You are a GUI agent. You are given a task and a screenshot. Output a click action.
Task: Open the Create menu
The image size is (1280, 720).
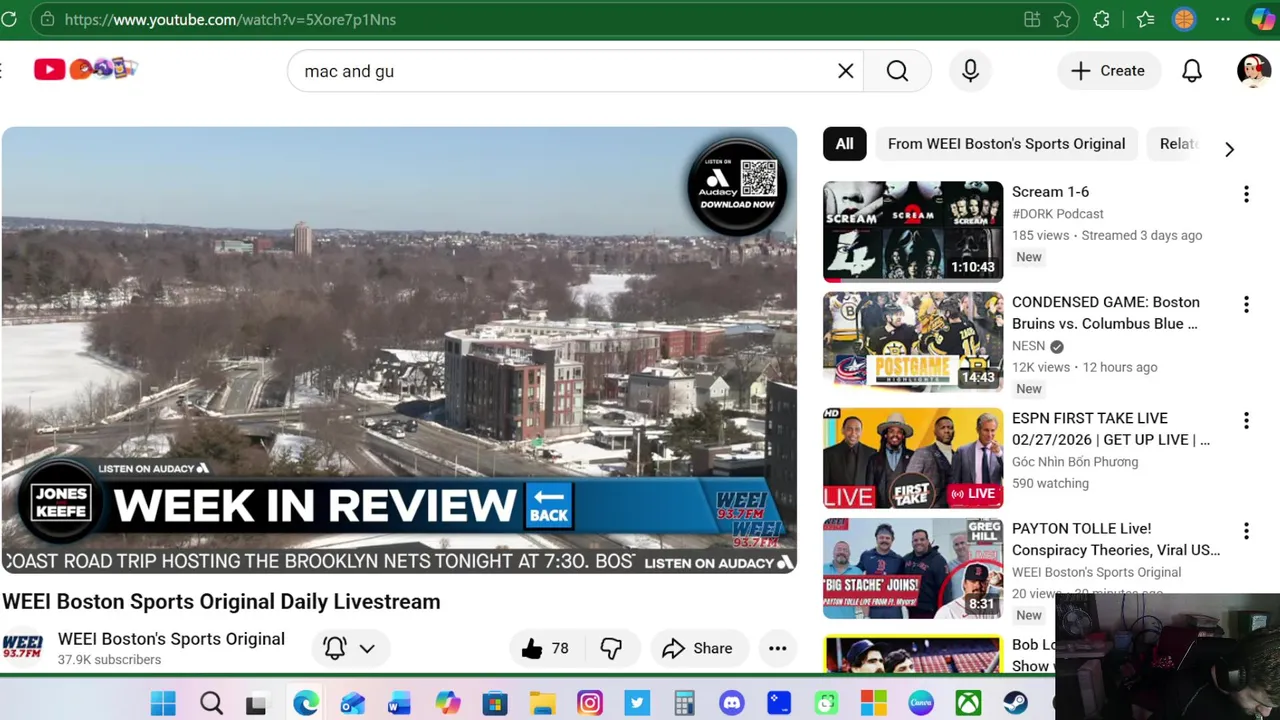1108,71
